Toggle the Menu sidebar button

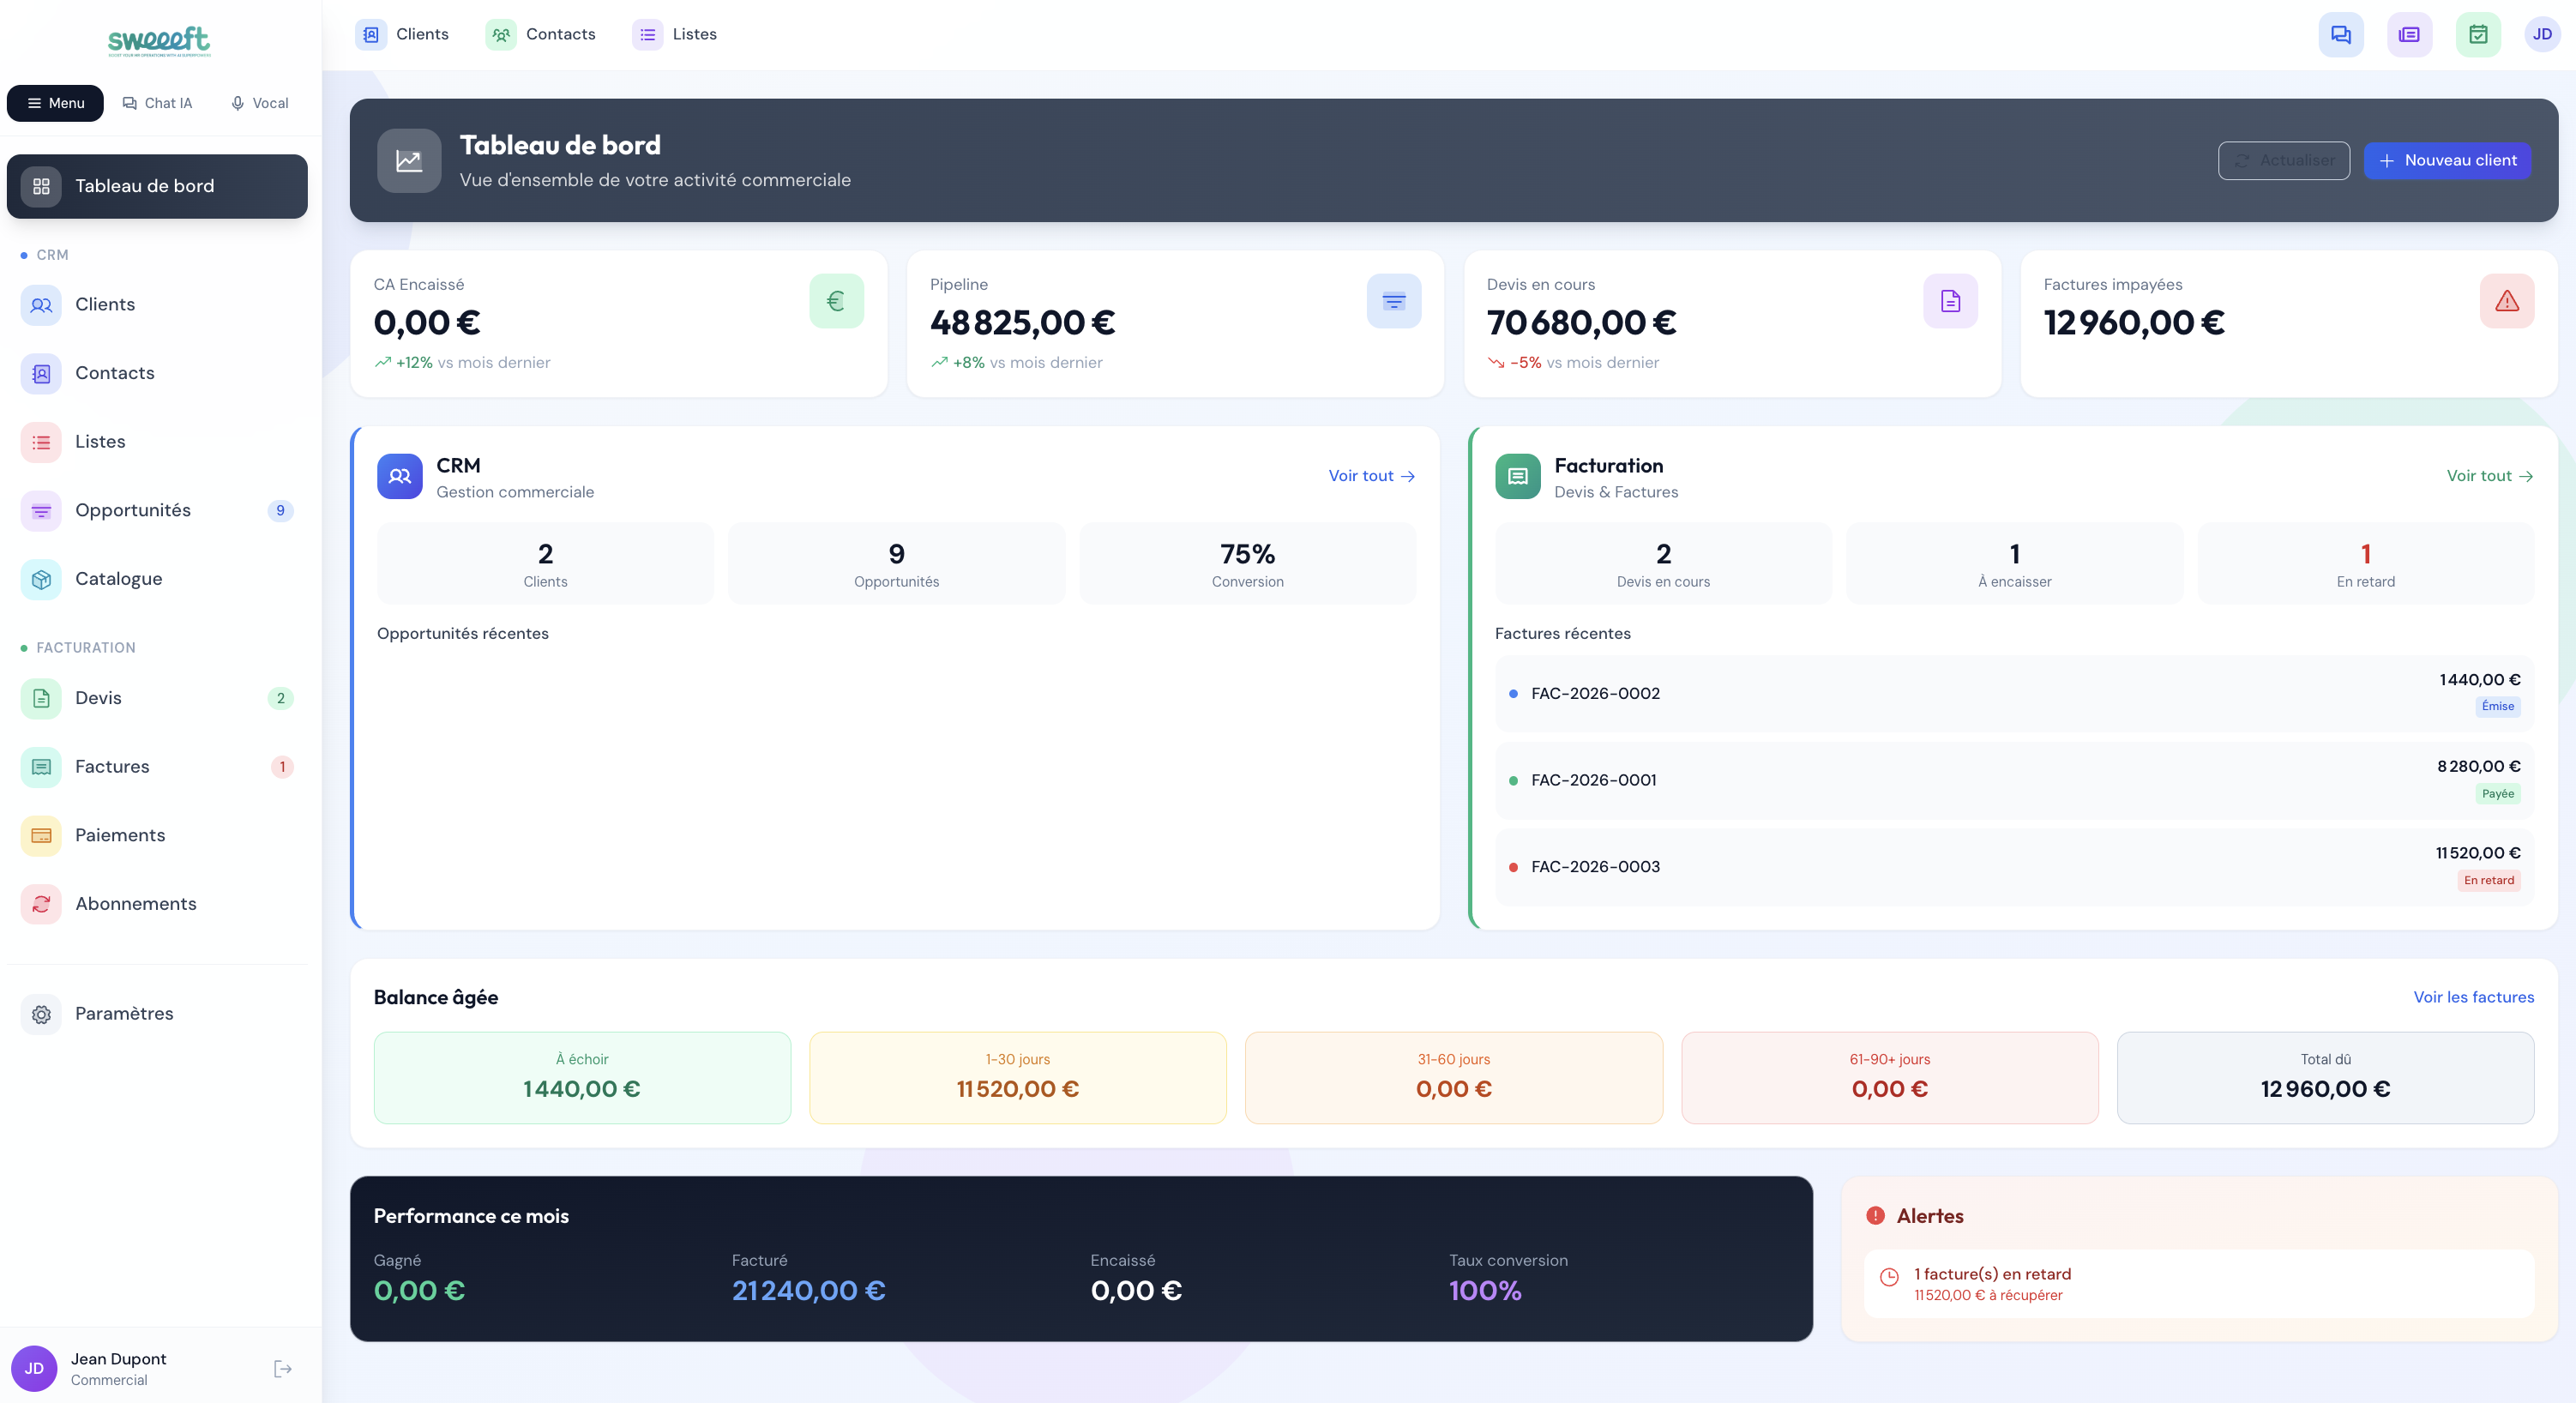tap(55, 103)
